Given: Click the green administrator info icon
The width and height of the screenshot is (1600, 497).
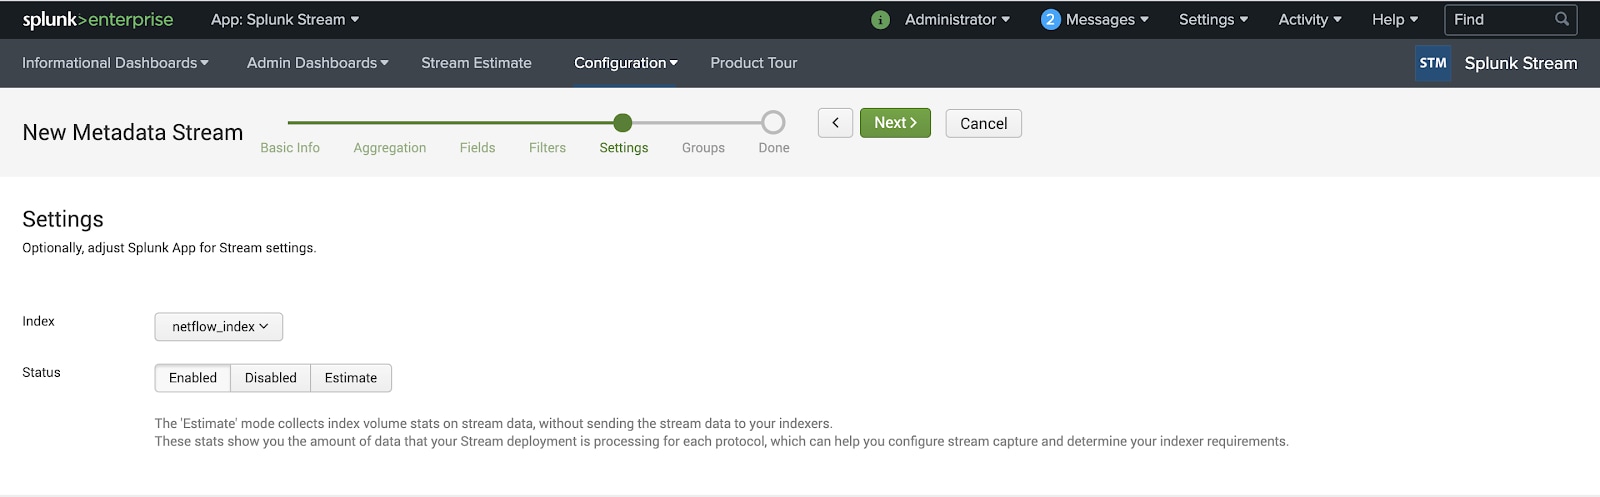Looking at the screenshot, I should pos(880,20).
